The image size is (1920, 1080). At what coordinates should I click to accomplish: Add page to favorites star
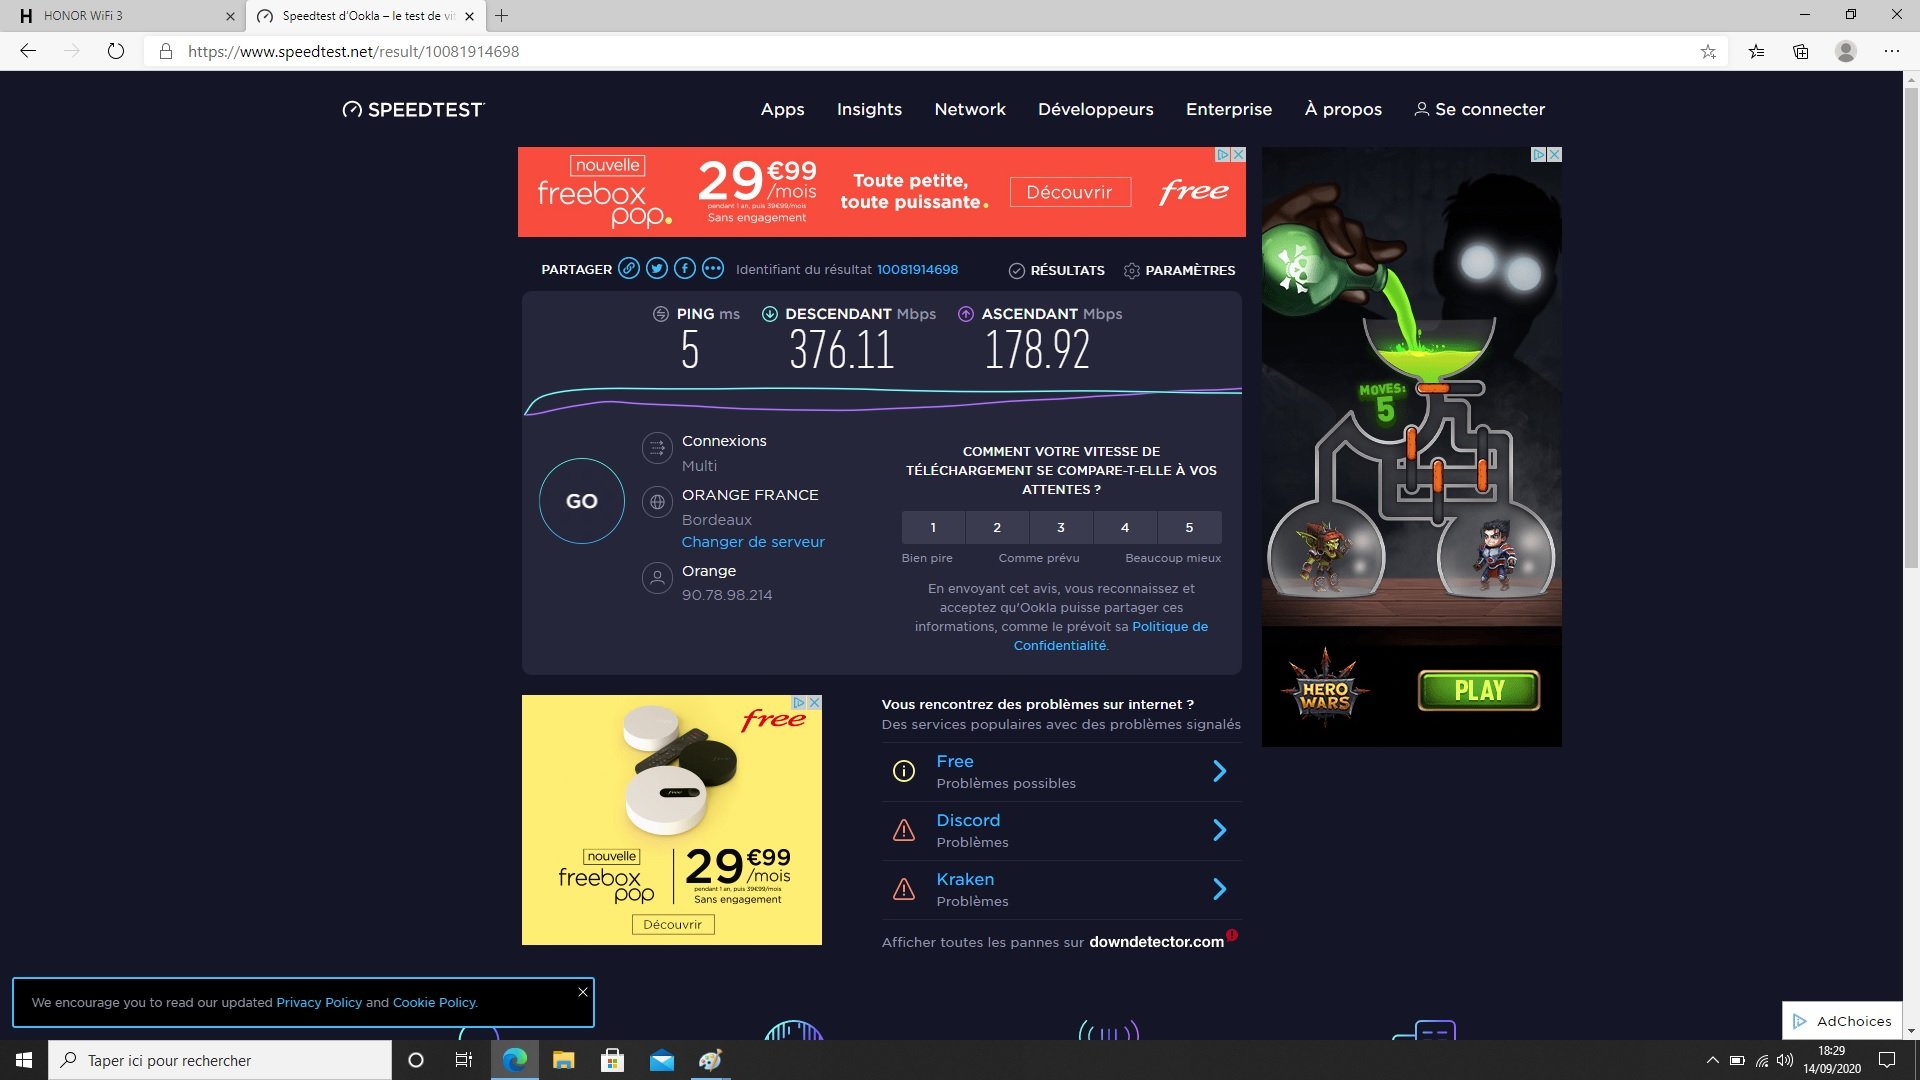tap(1708, 51)
